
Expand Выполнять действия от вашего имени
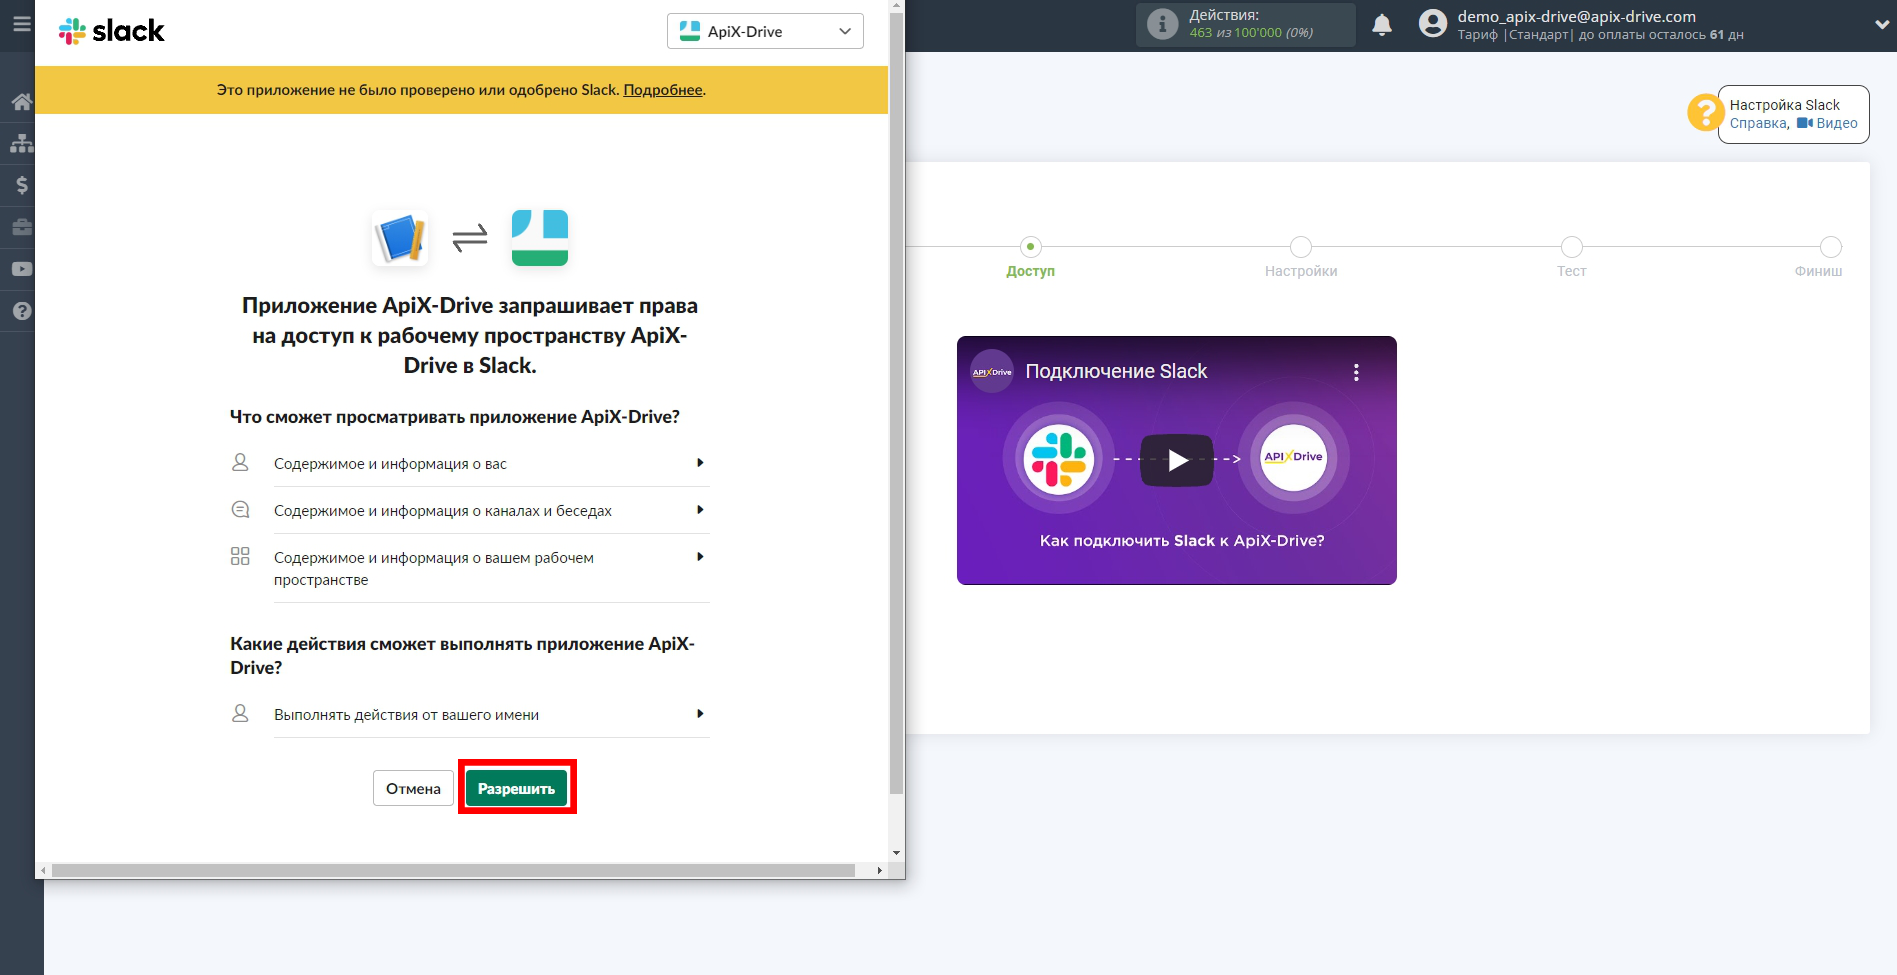[491, 715]
